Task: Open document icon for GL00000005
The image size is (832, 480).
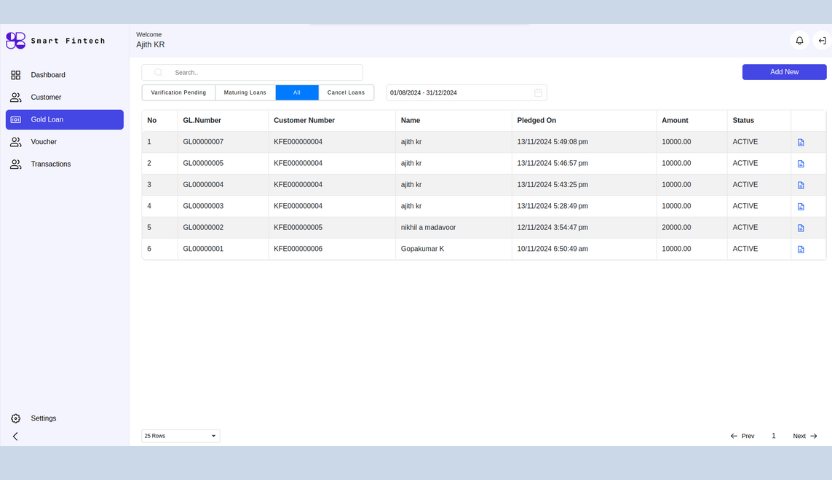Action: [x=801, y=163]
